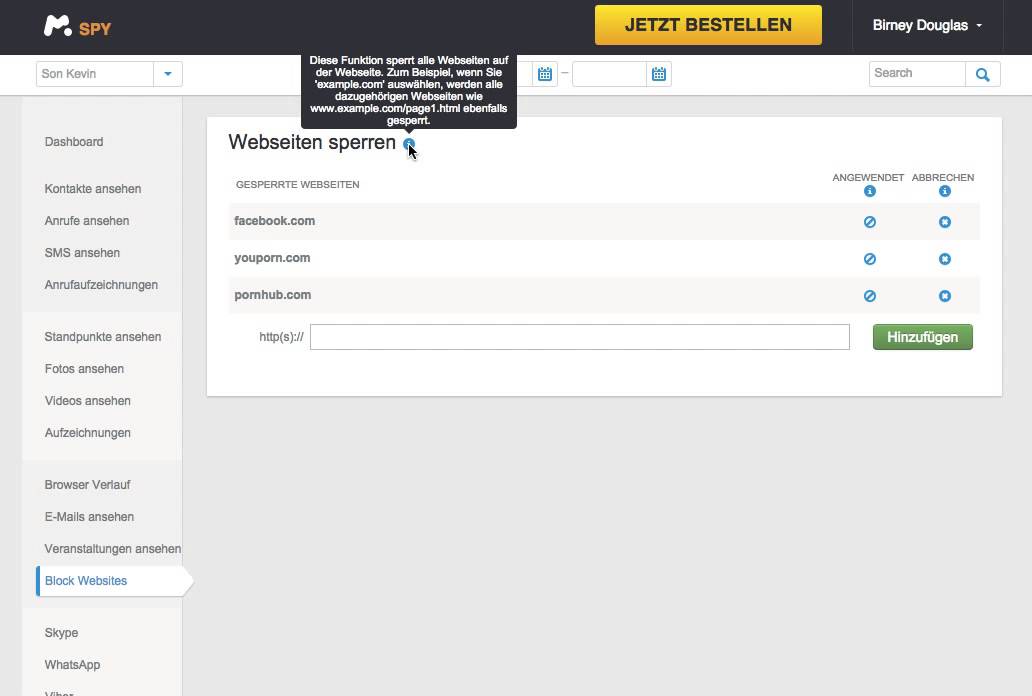Open SMS ansehen in the sidebar
Image resolution: width=1032 pixels, height=696 pixels.
[82, 253]
